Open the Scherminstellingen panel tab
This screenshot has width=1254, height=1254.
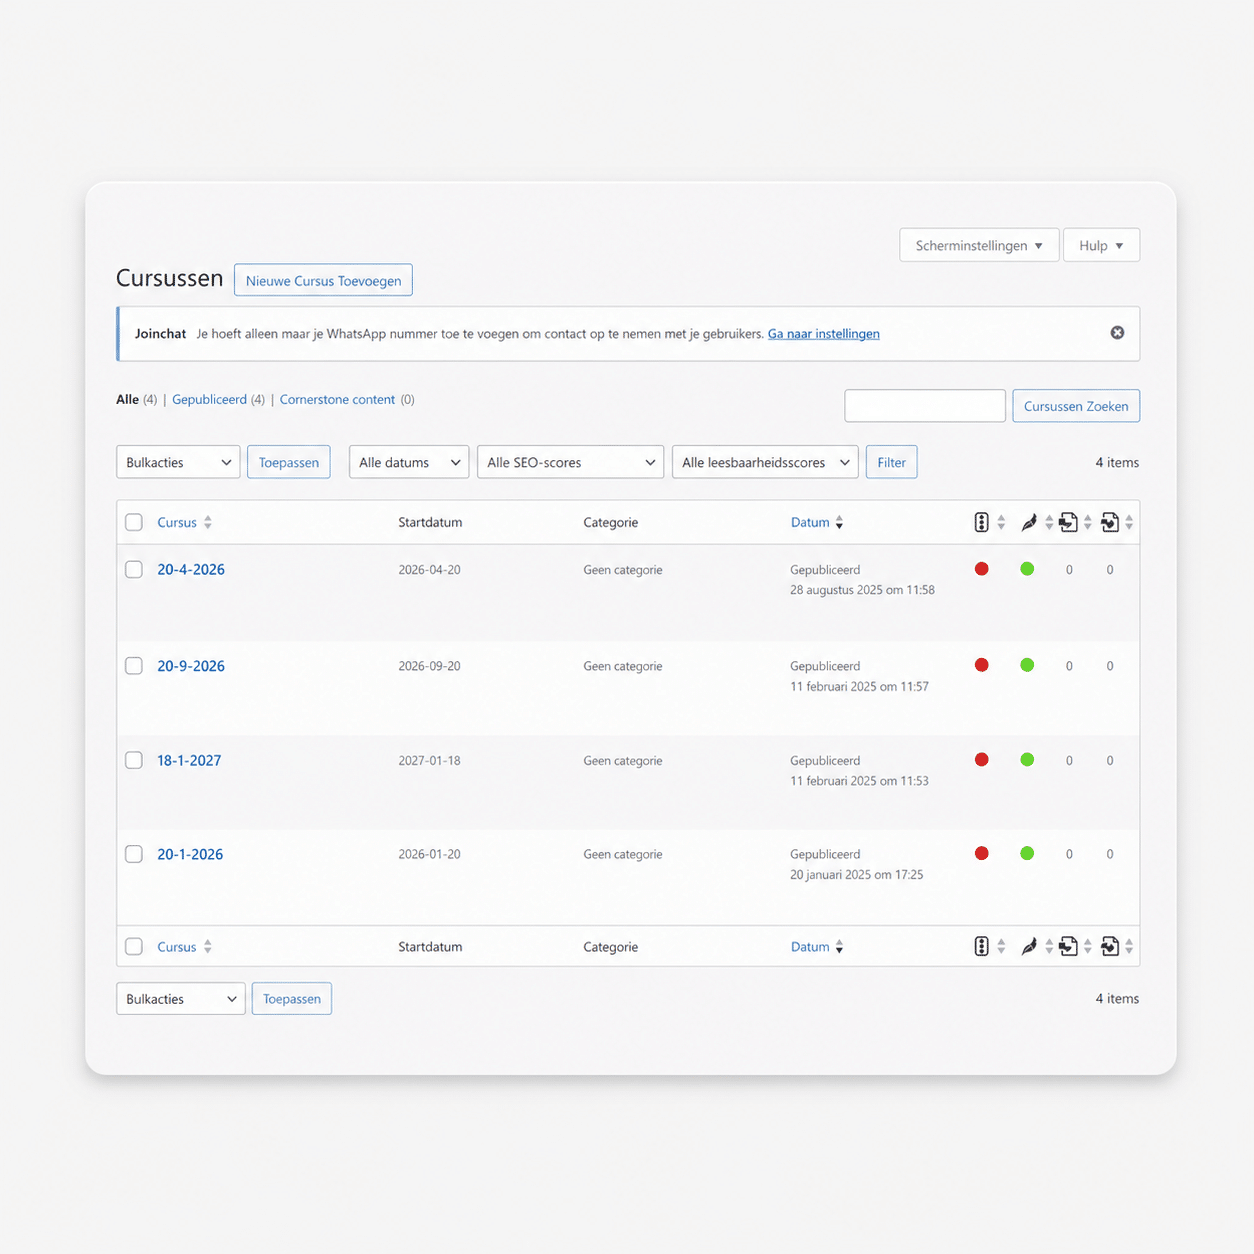coord(978,245)
